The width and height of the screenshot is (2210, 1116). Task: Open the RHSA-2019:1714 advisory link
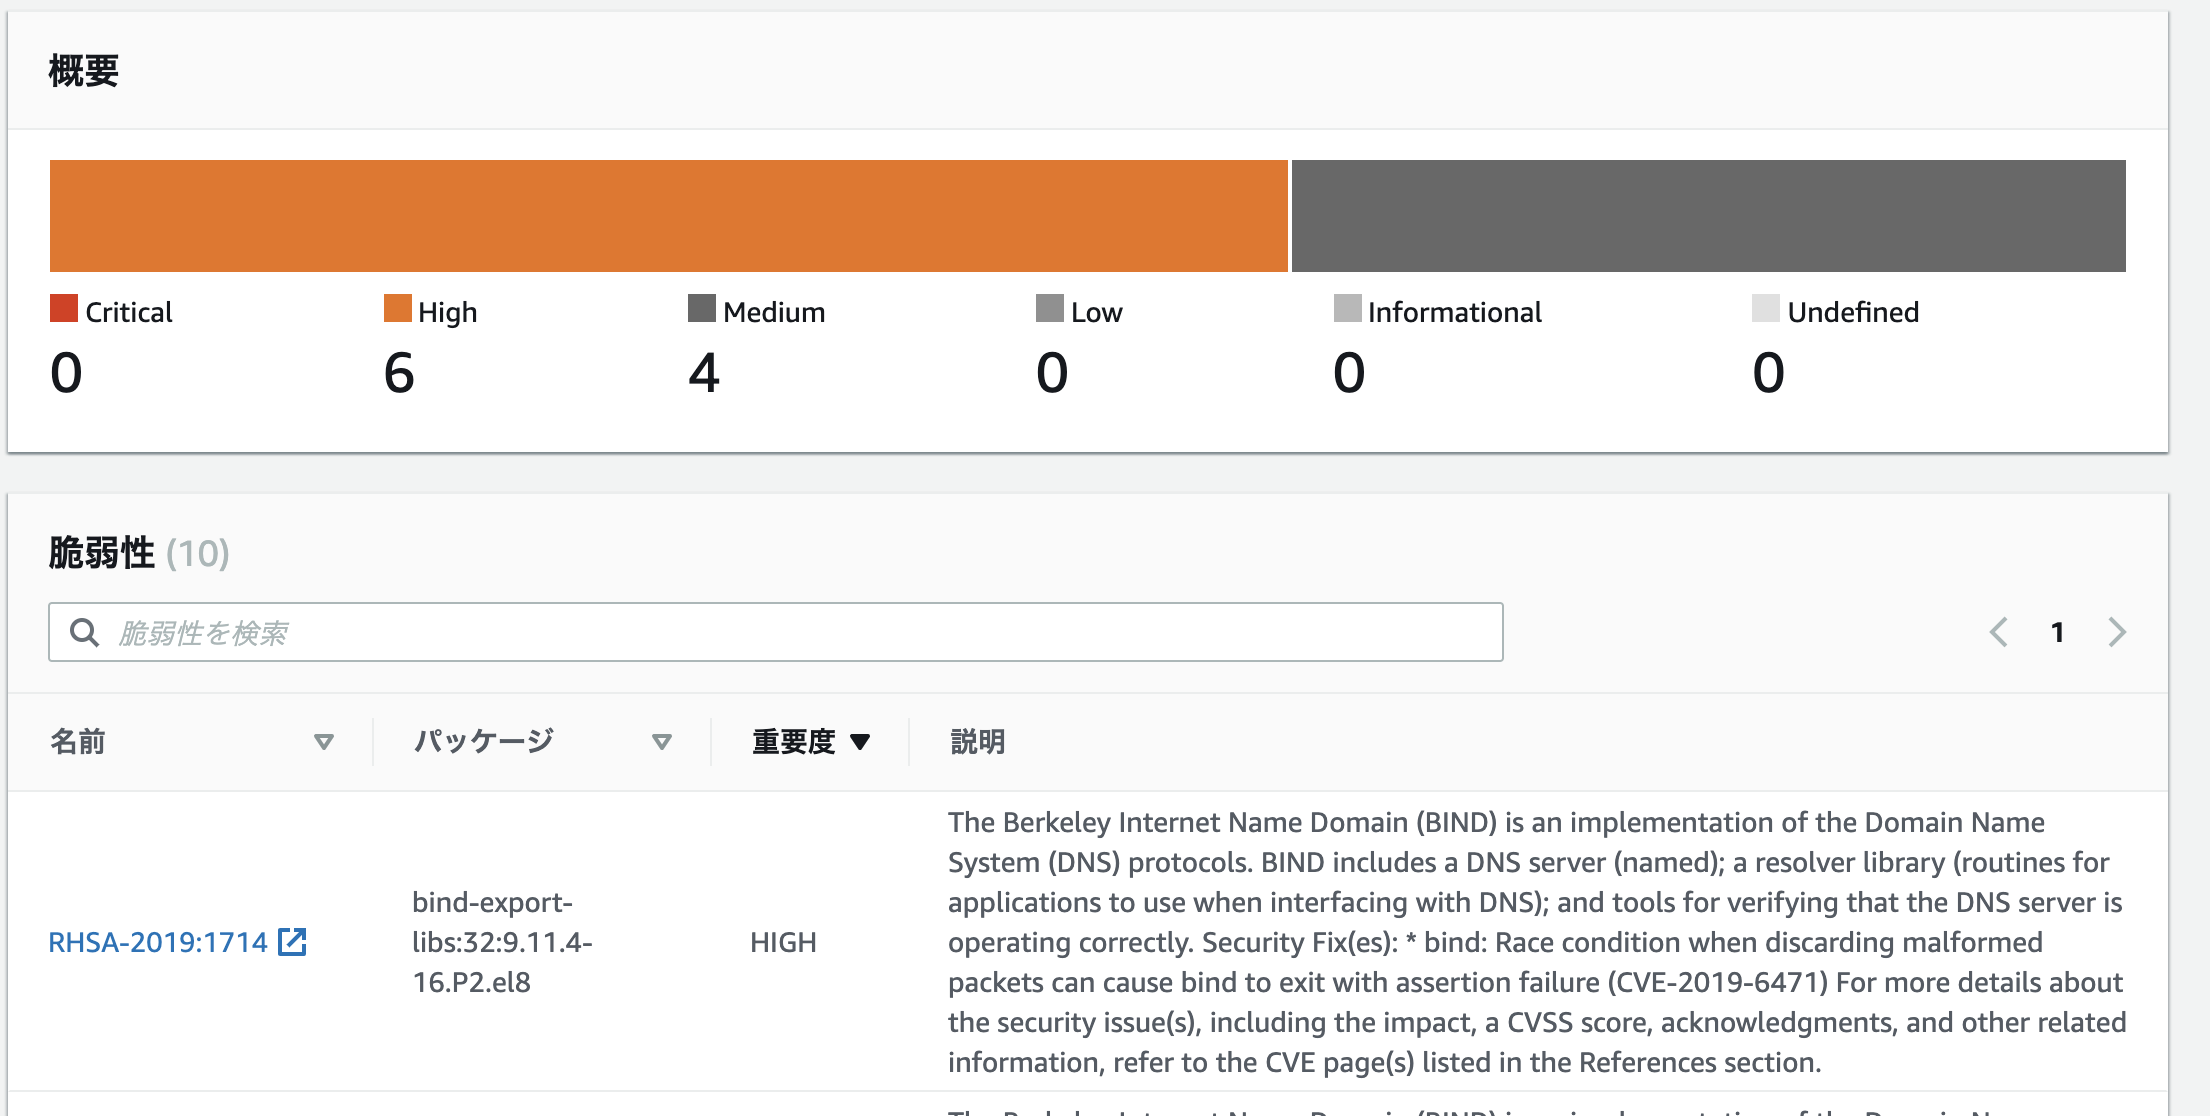(158, 942)
